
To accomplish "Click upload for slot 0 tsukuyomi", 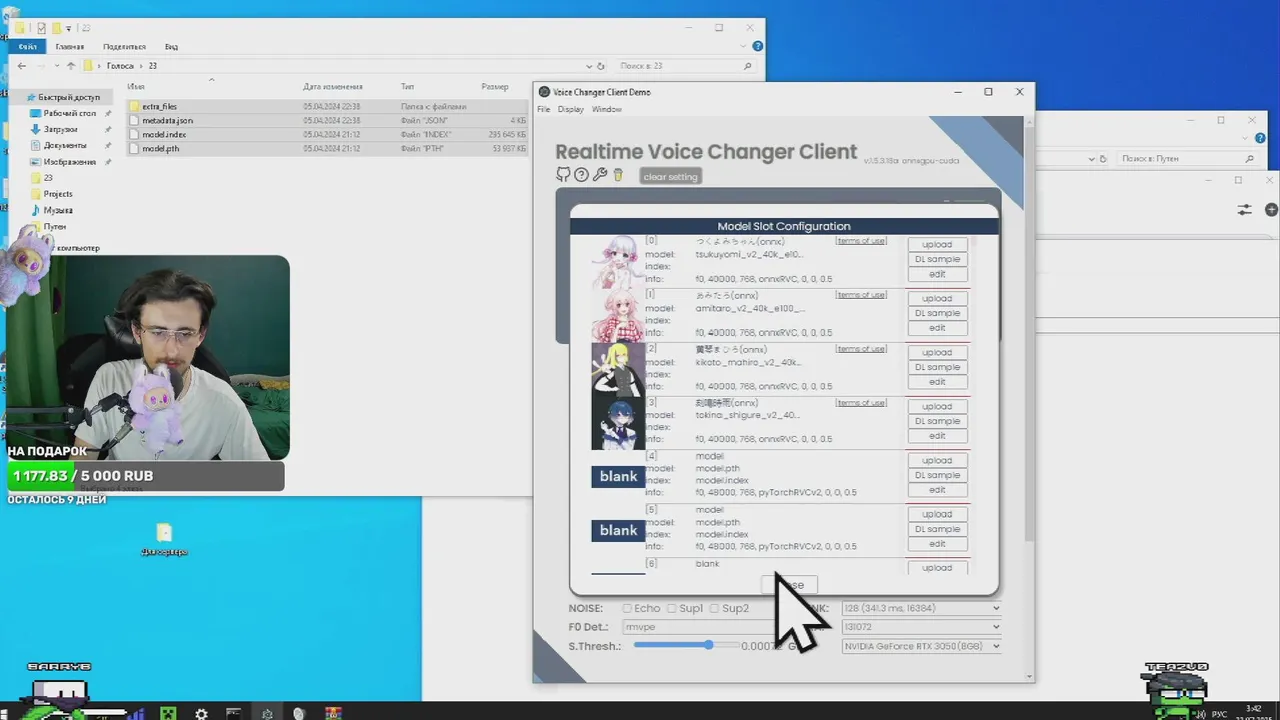I will [x=937, y=244].
